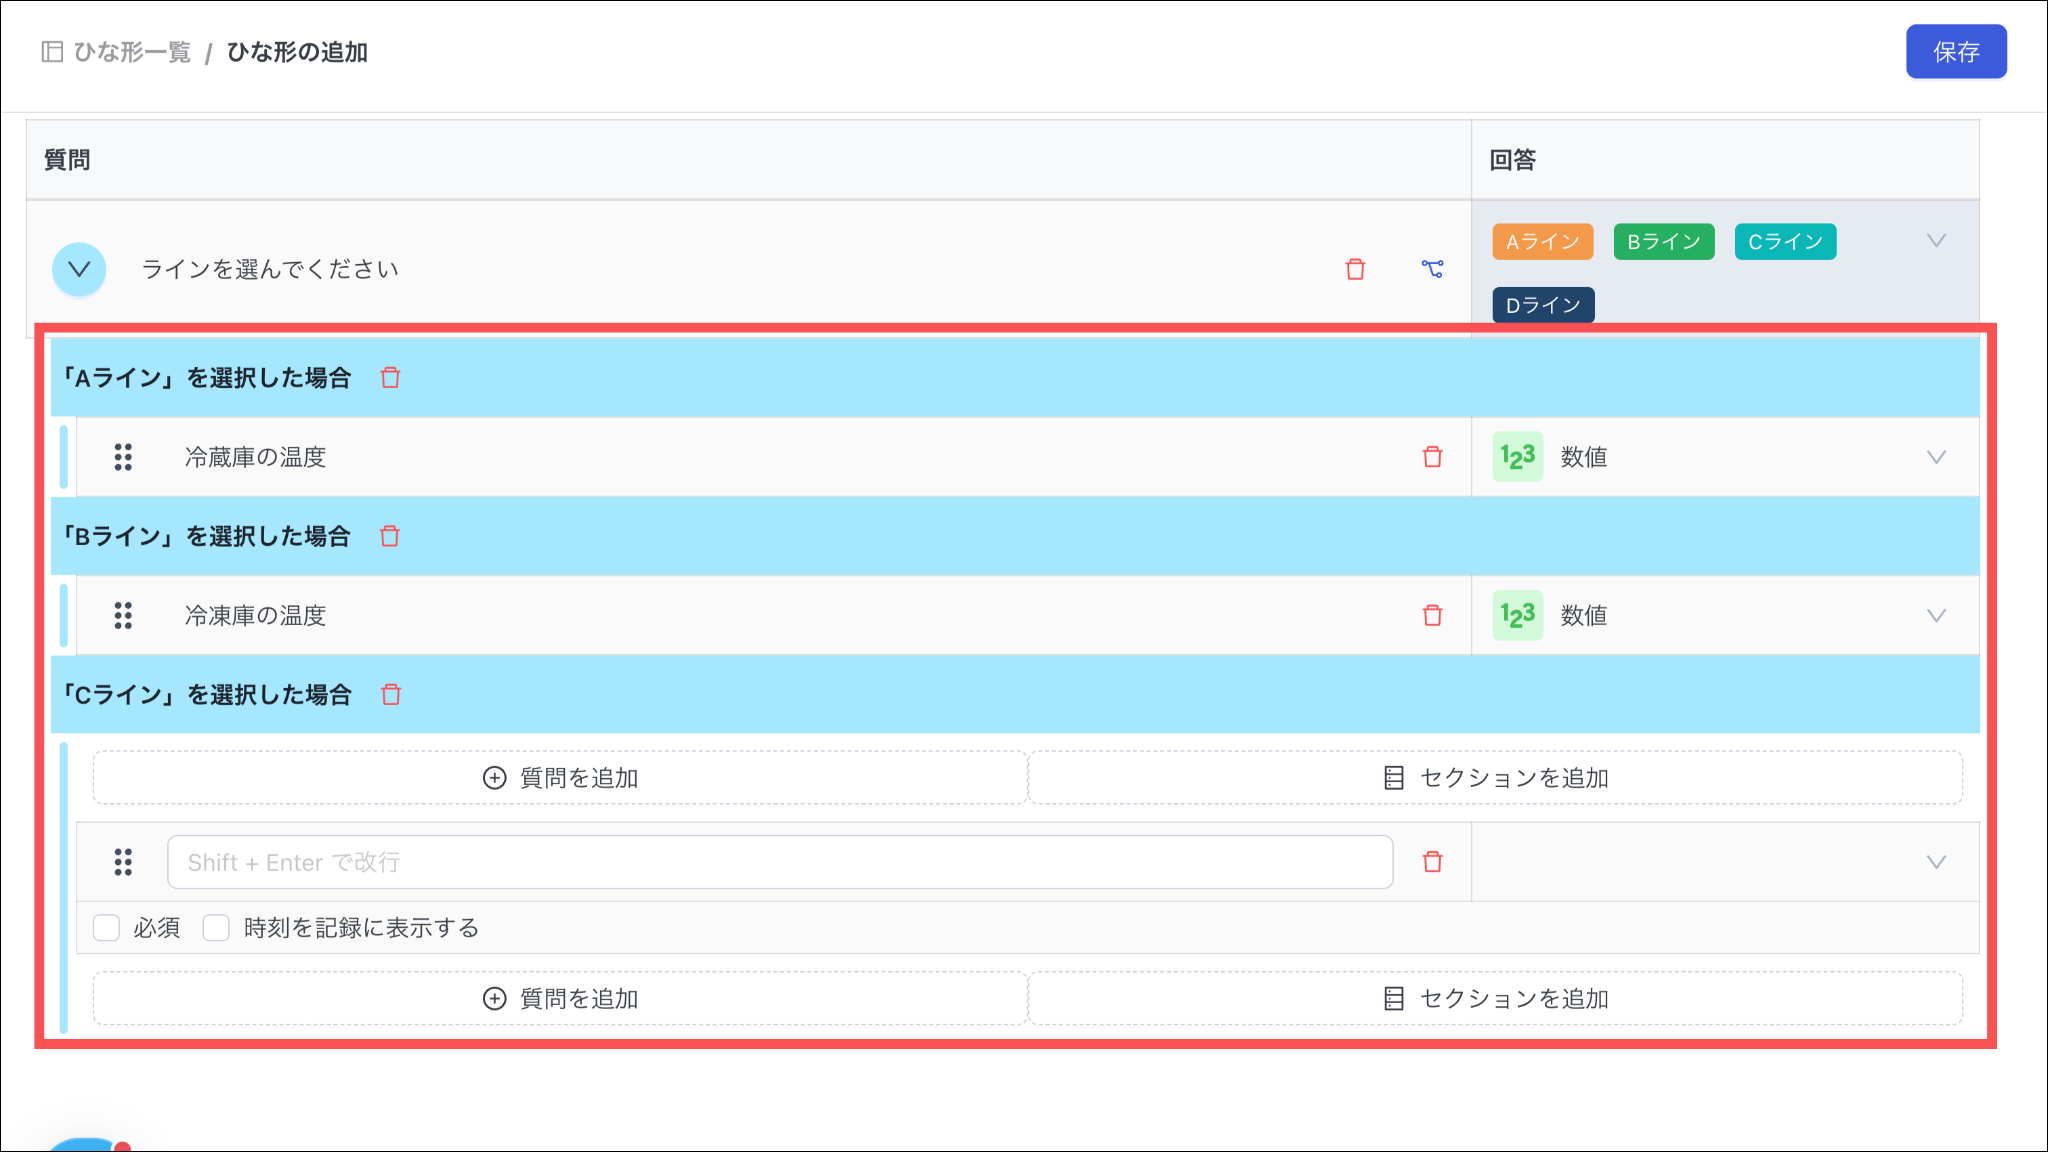Collapse the line question with round chevron
2048x1152 pixels.
[x=79, y=269]
